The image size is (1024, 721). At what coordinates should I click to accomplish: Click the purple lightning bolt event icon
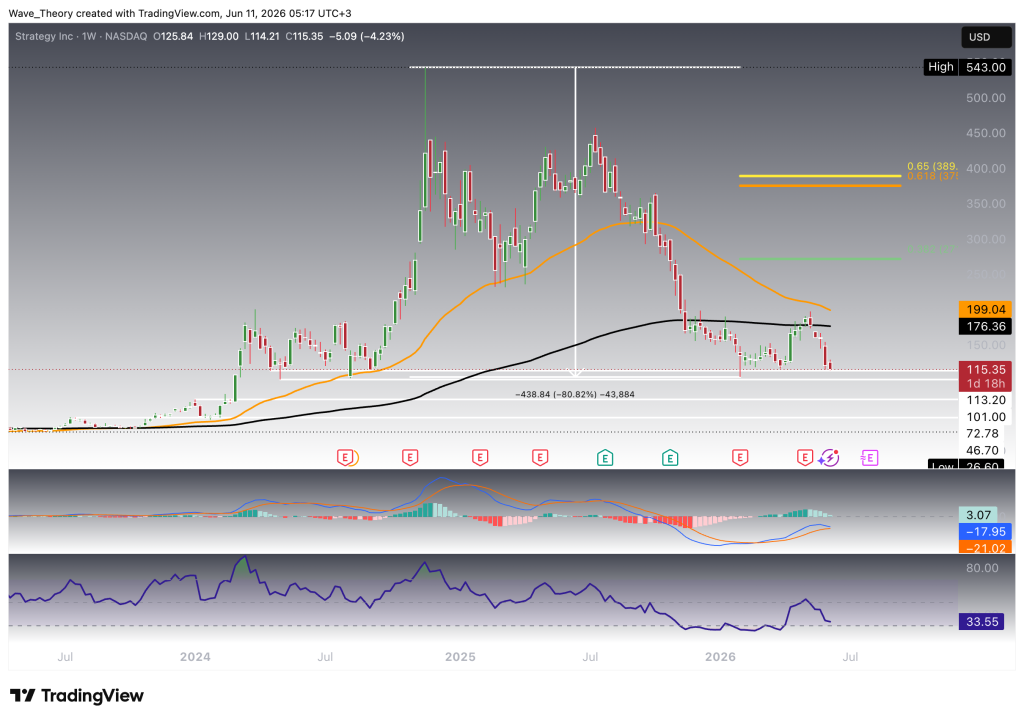829,458
